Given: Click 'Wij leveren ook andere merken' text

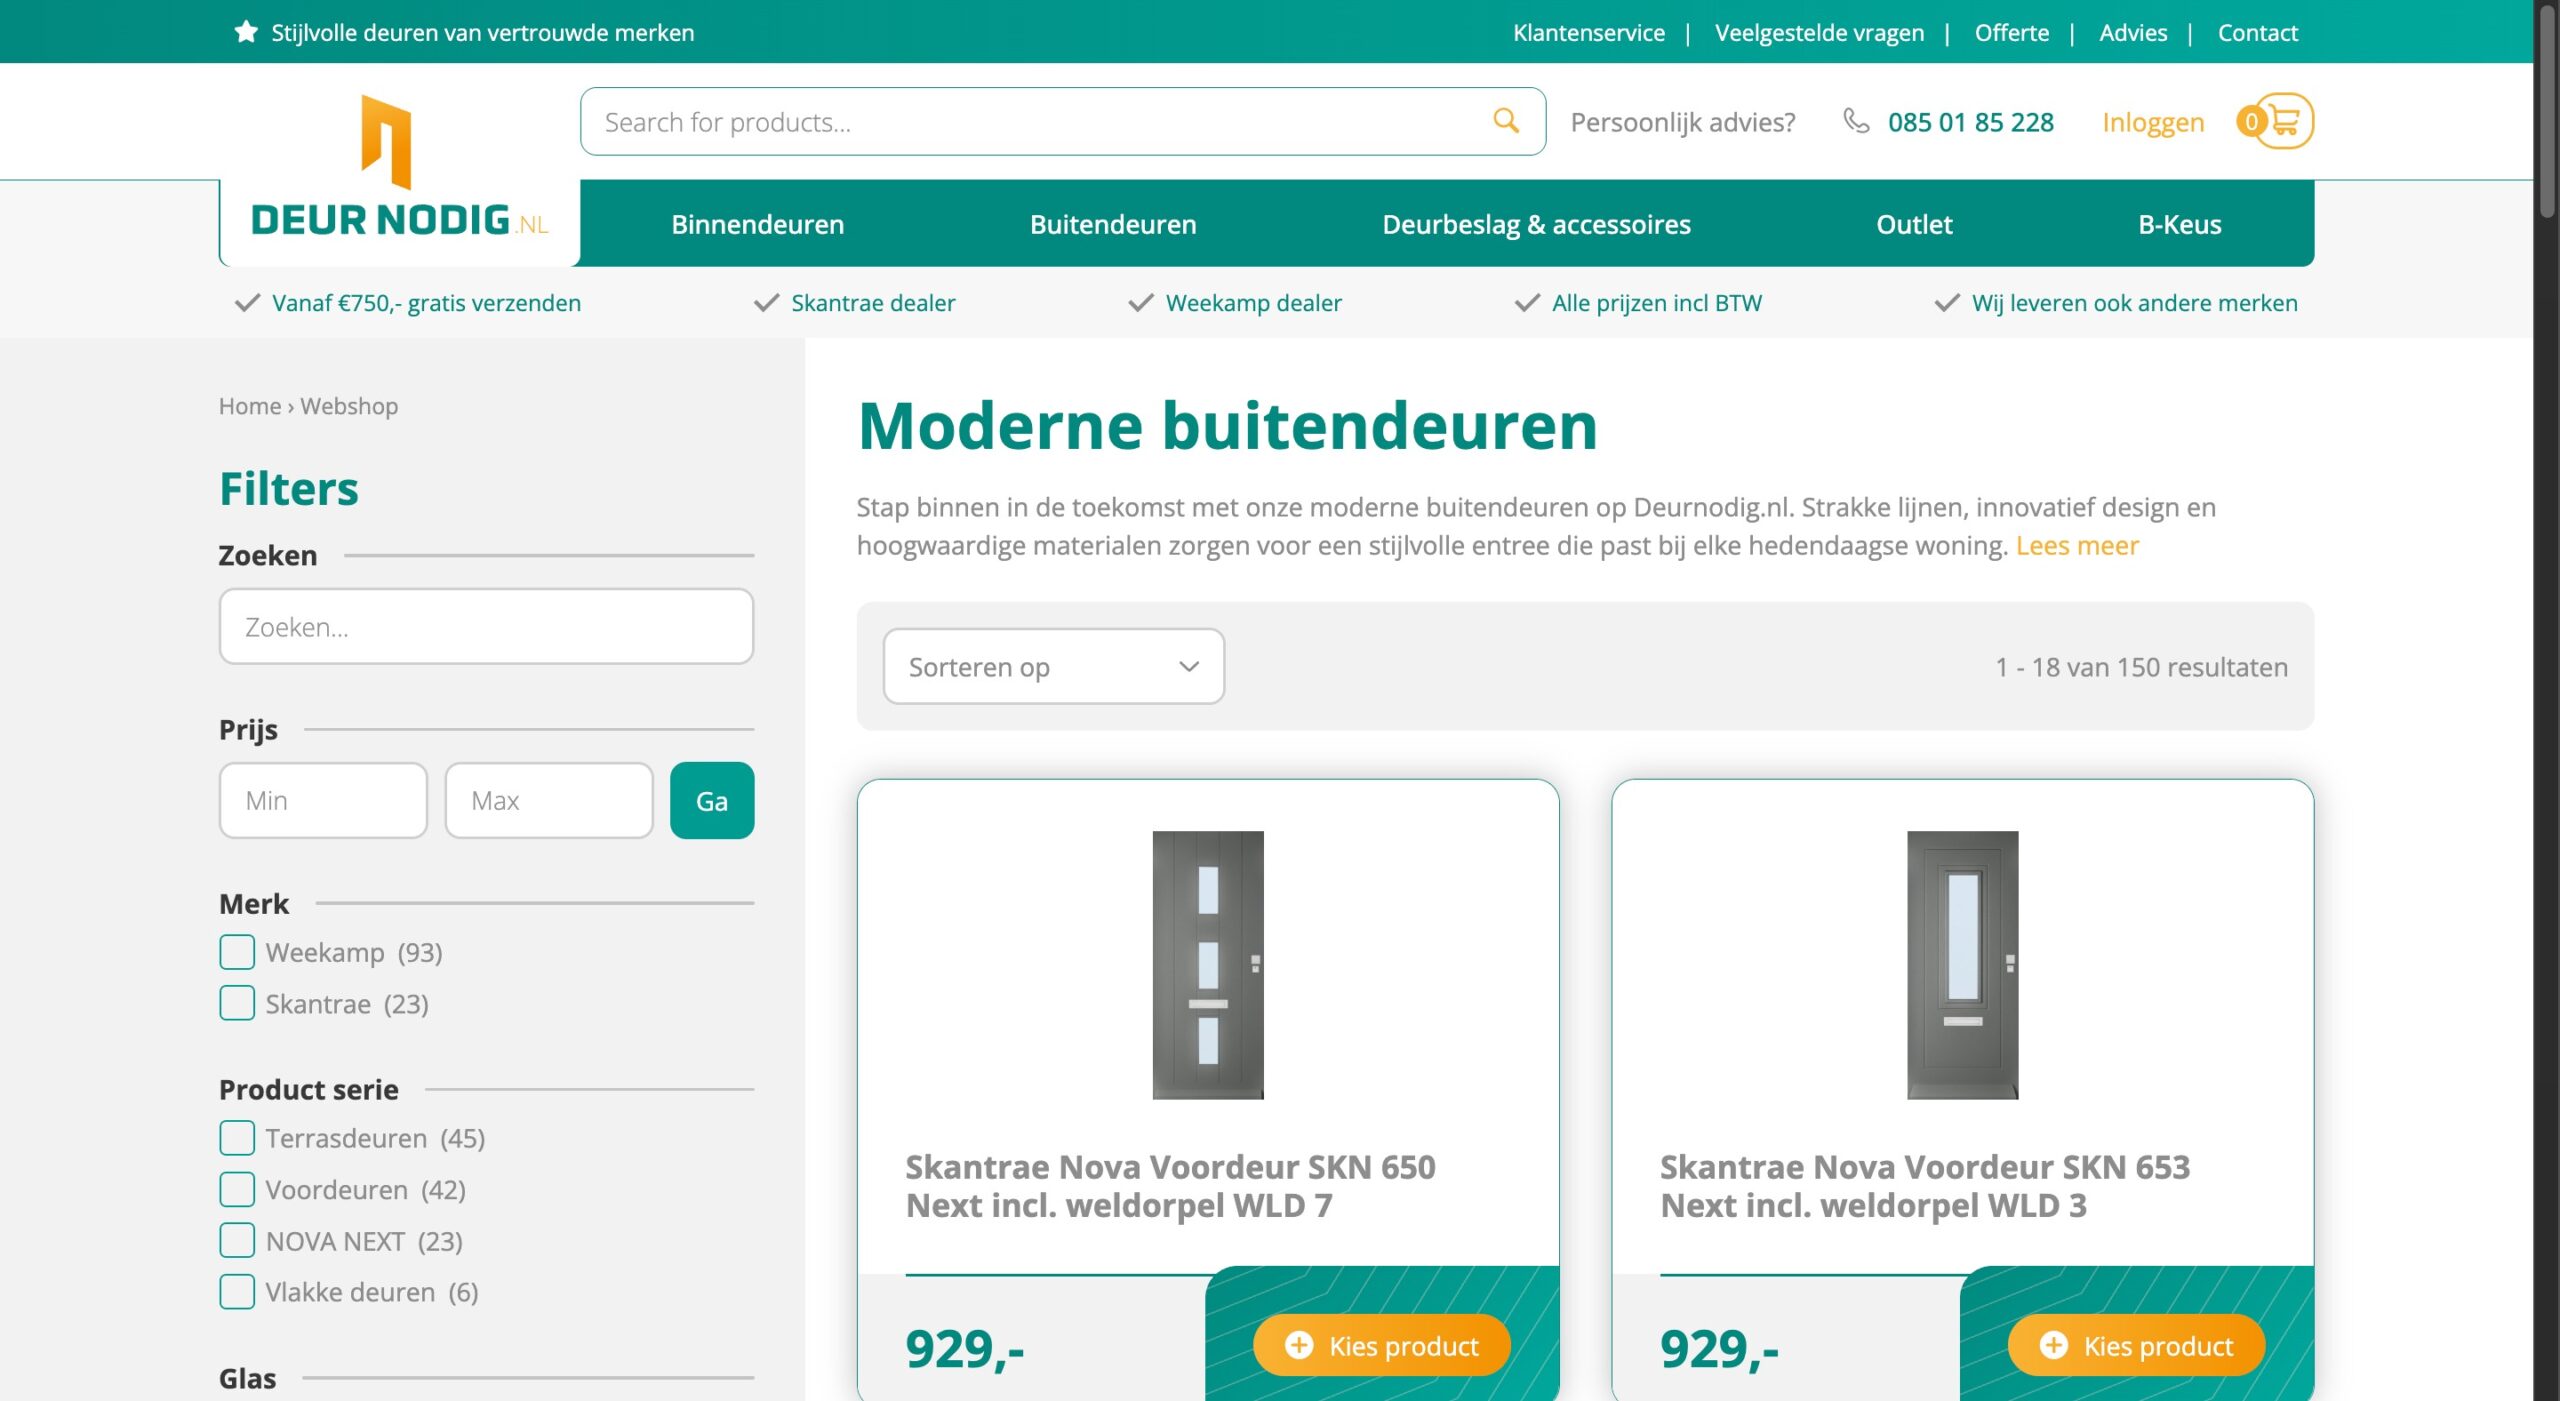Looking at the screenshot, I should click(2135, 303).
